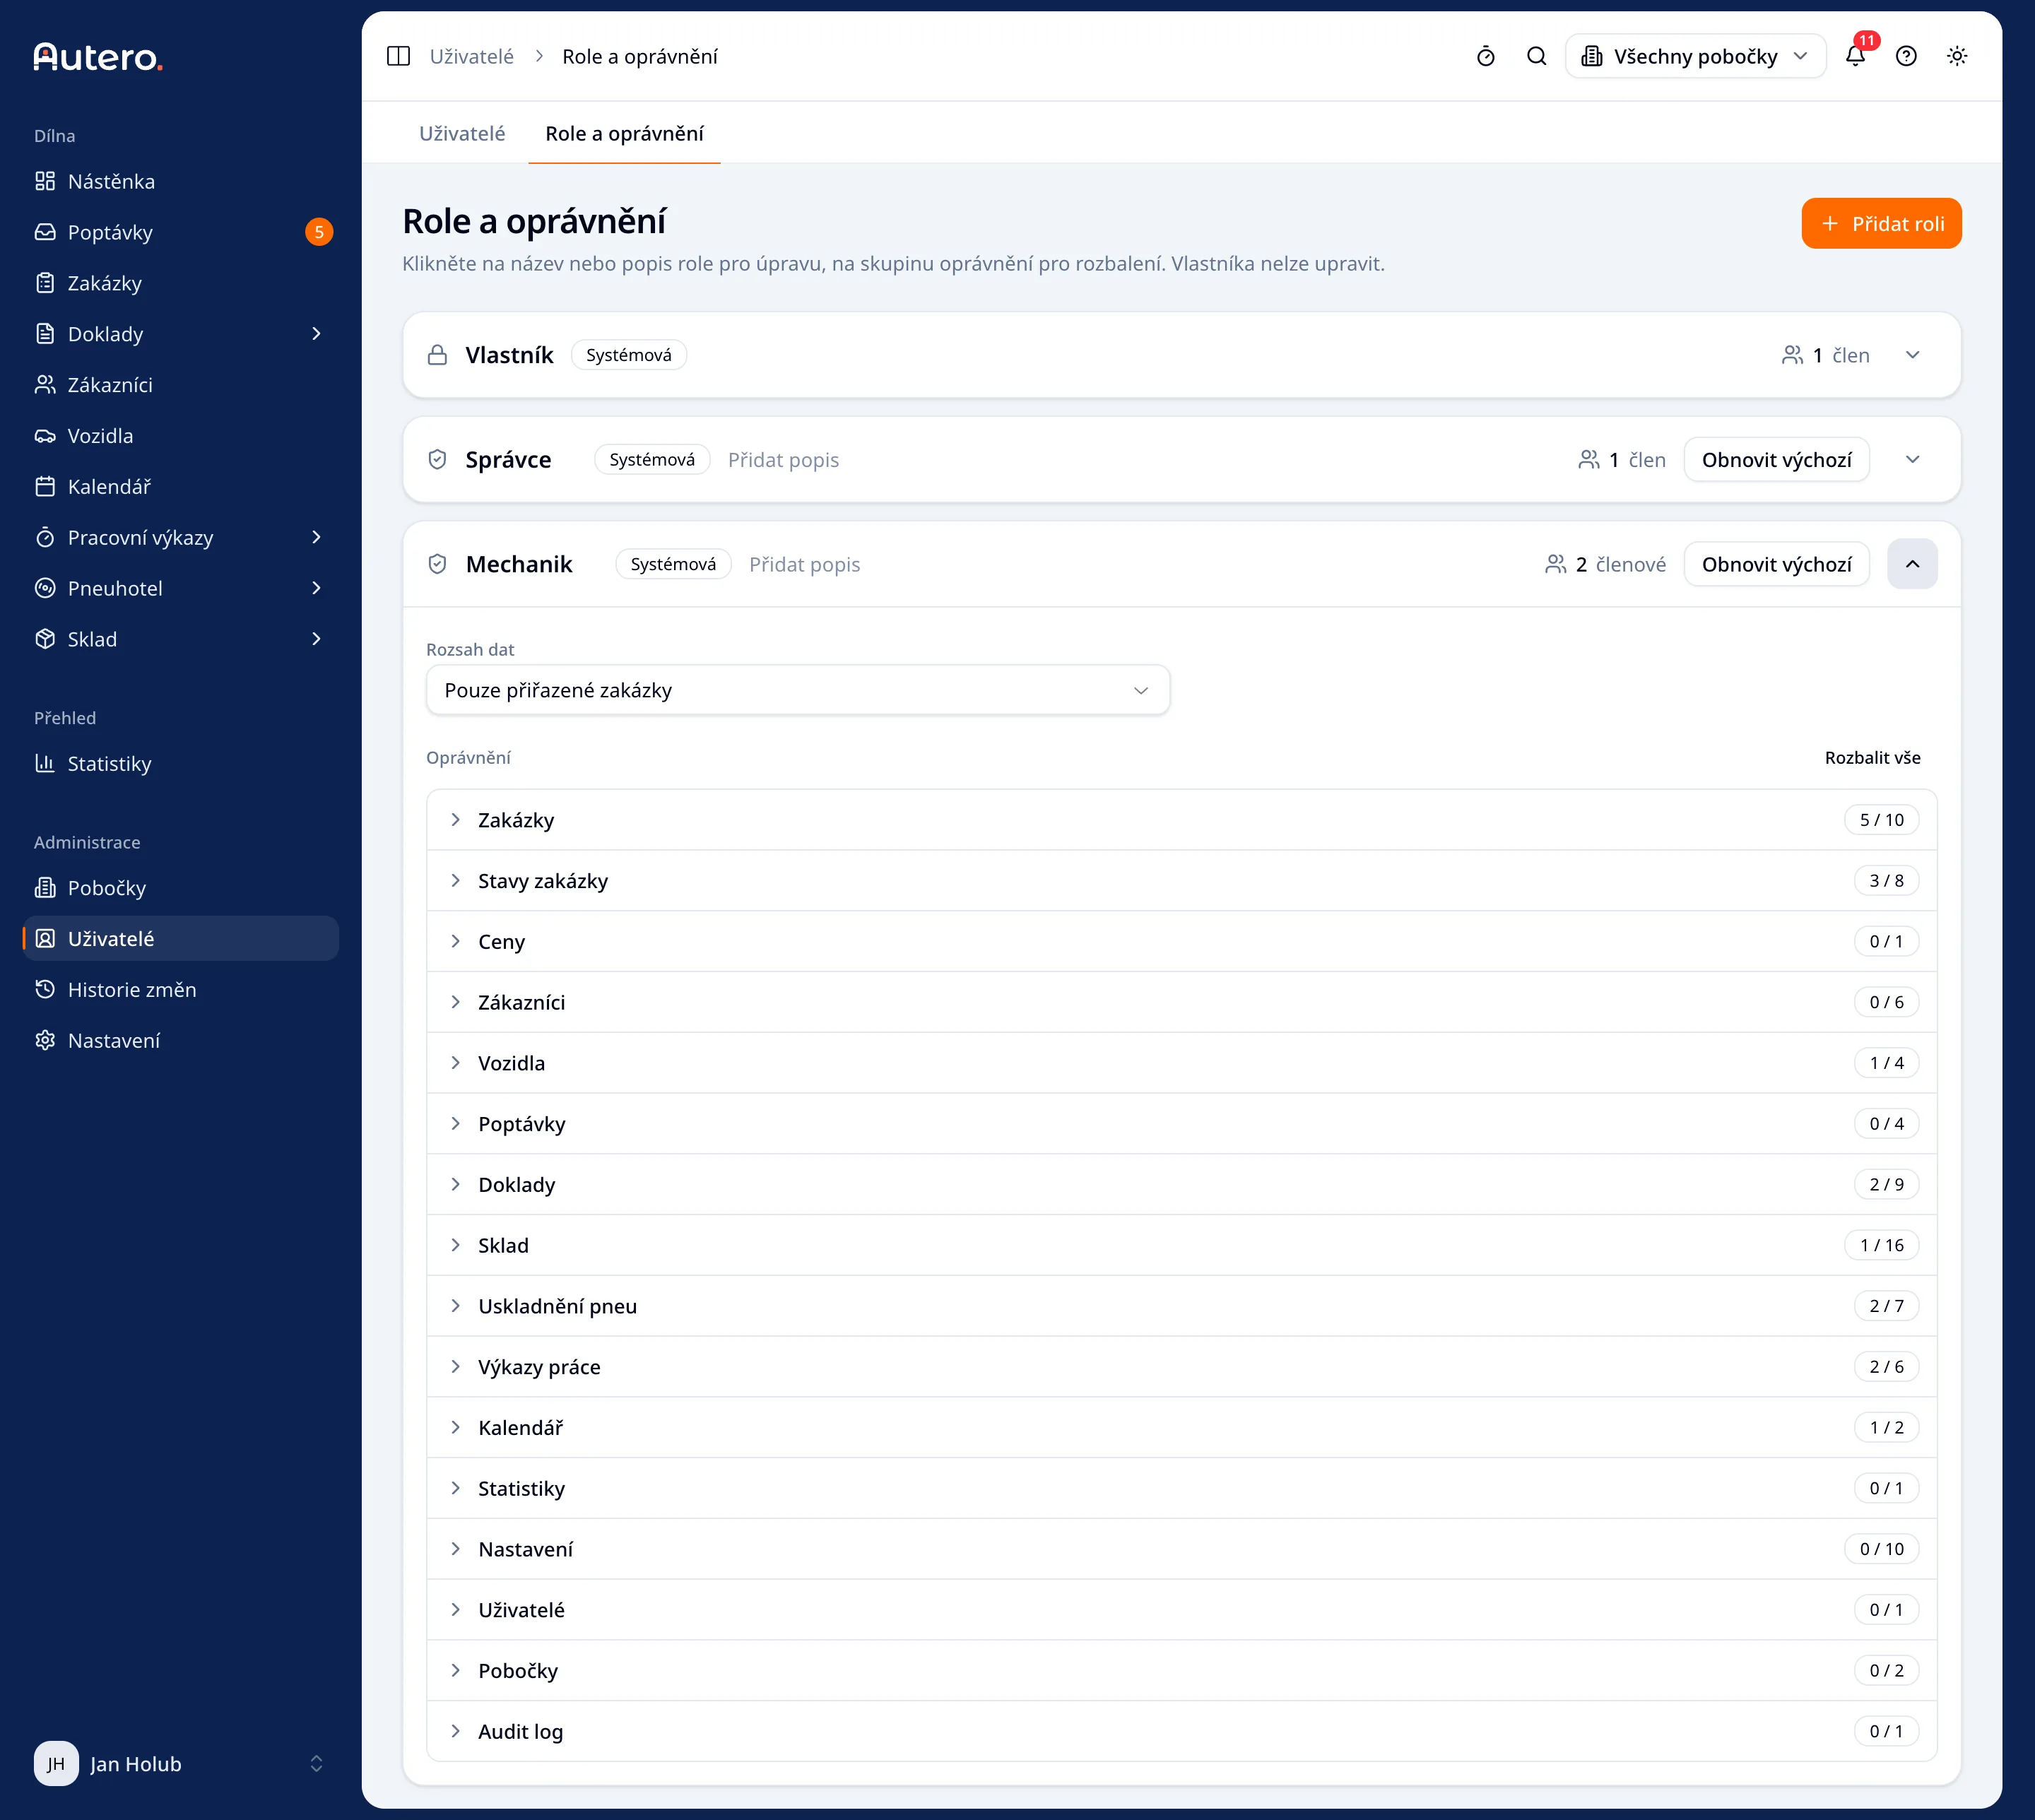
Task: Switch theme with the sun icon
Action: (1957, 56)
